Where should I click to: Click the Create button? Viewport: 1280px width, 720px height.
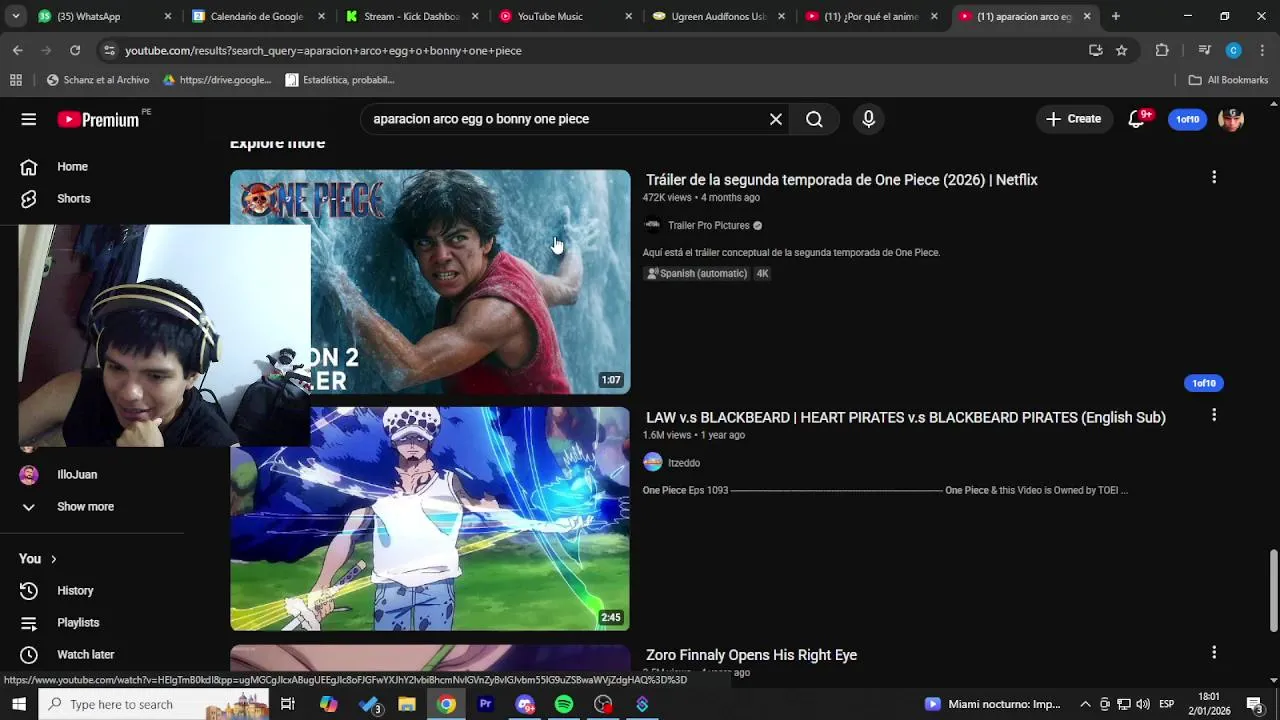(1073, 119)
